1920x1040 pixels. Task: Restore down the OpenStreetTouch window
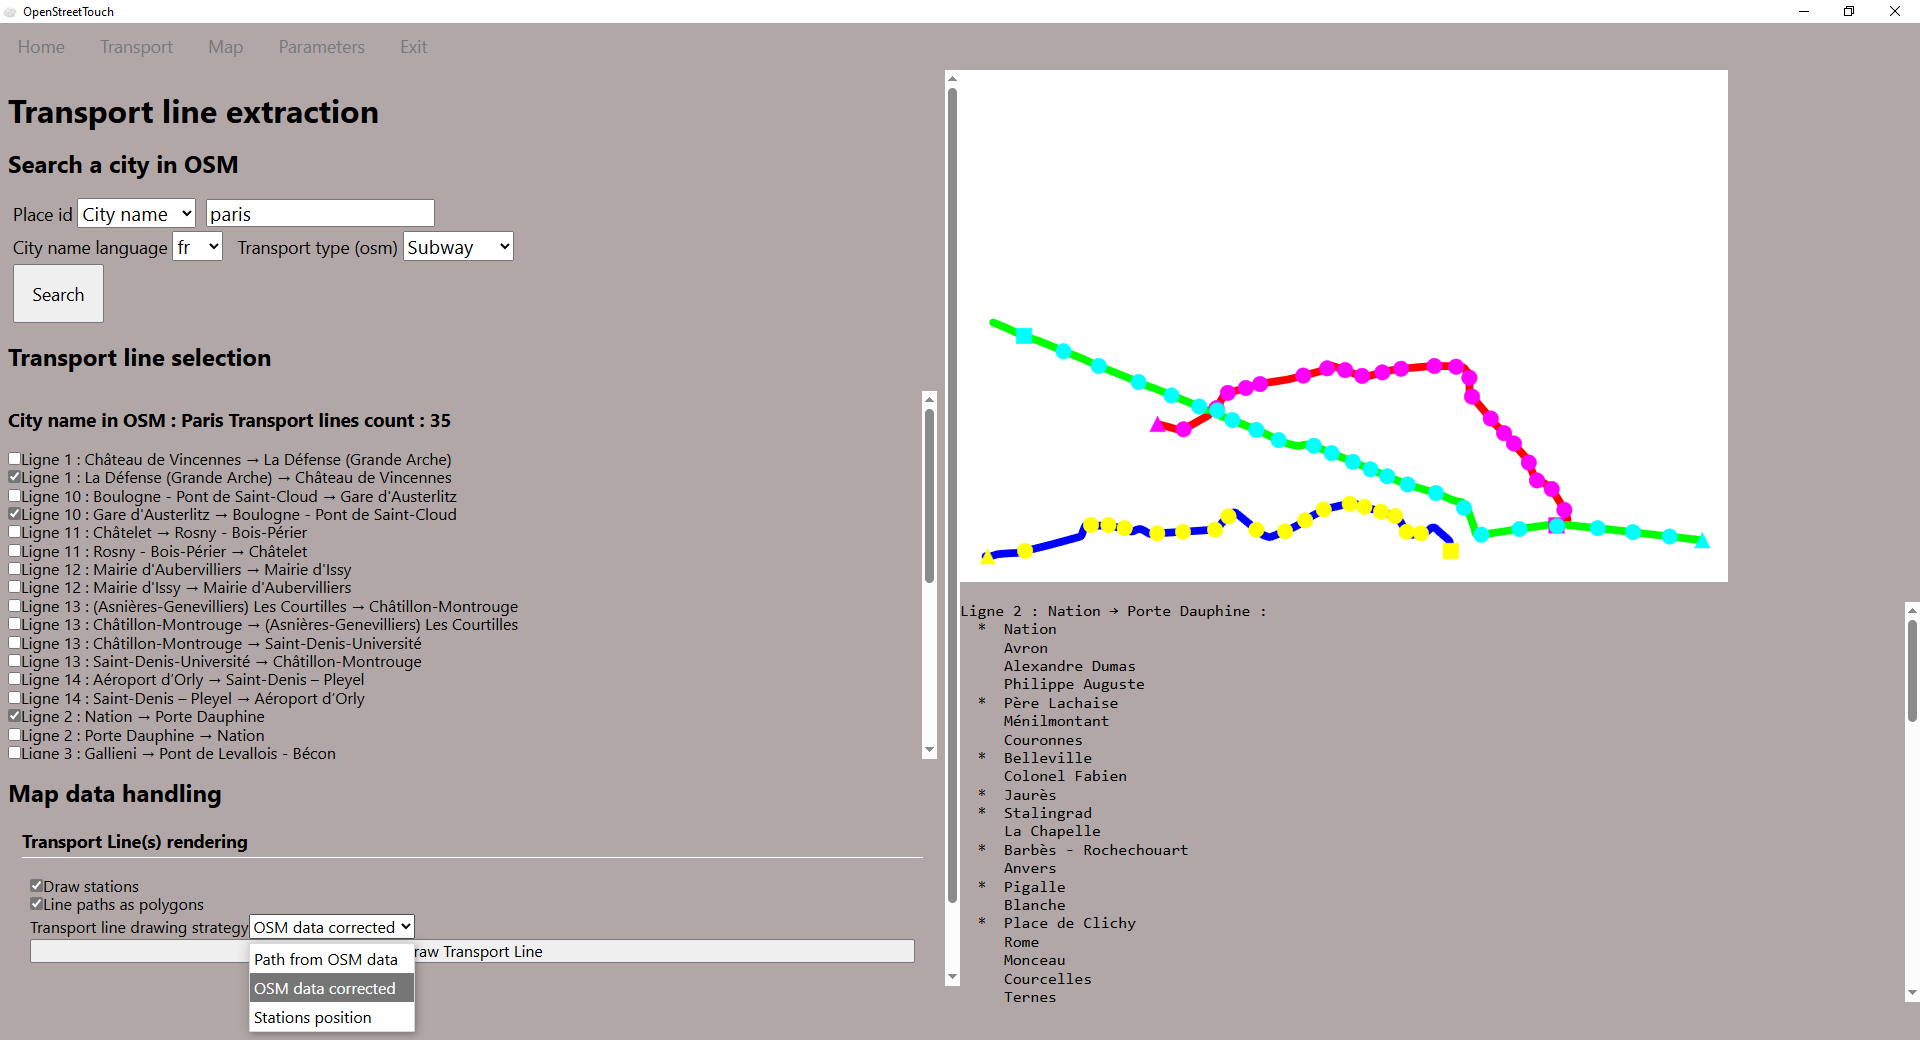click(1849, 11)
